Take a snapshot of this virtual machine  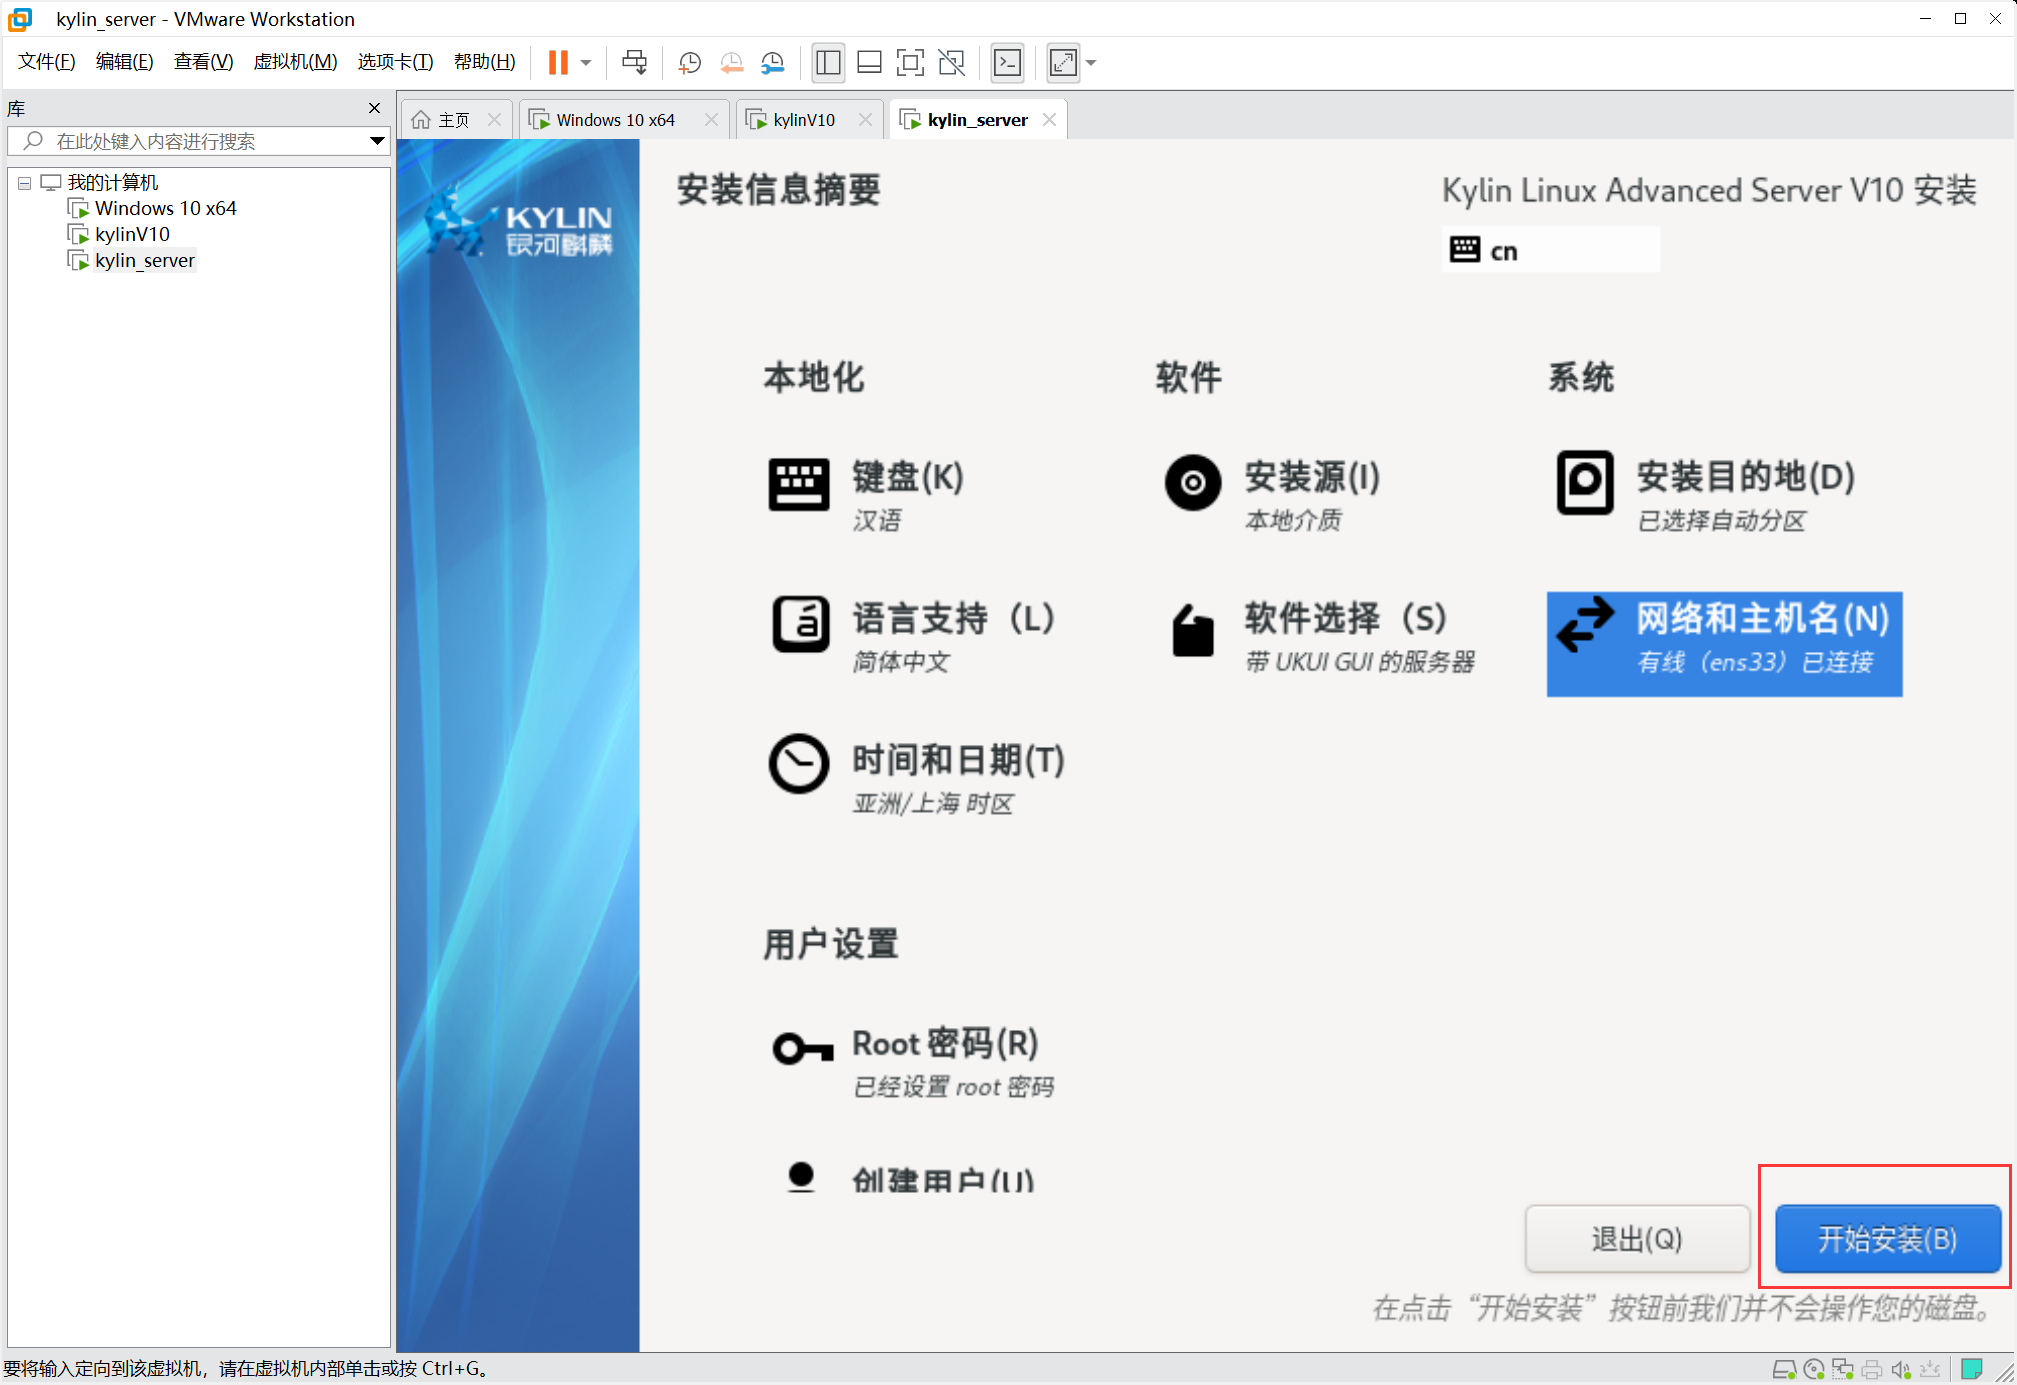coord(690,63)
